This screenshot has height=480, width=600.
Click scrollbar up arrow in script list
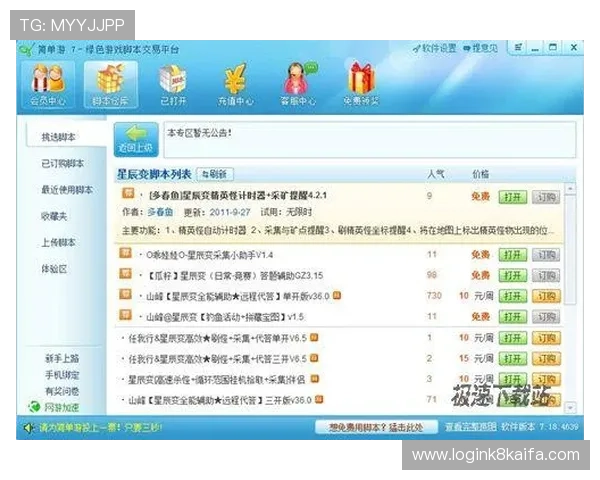[570, 189]
